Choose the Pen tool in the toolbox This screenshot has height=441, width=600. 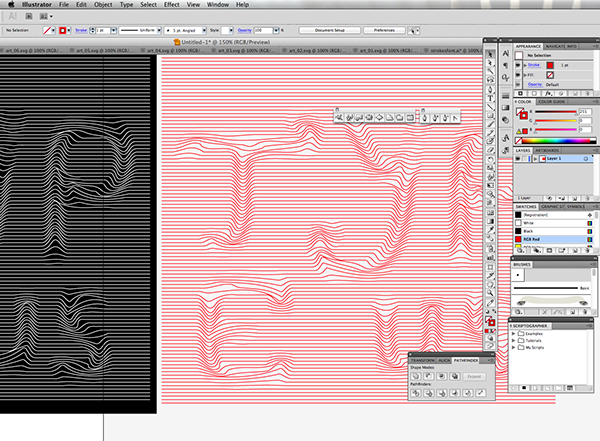tap(490, 90)
